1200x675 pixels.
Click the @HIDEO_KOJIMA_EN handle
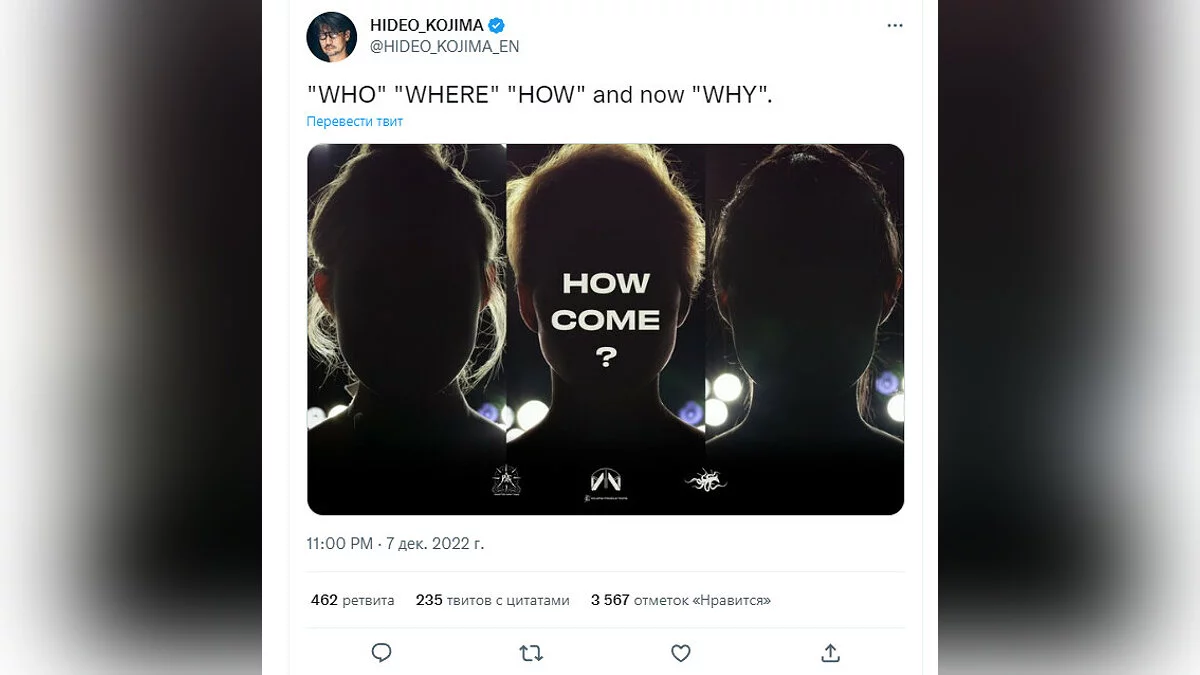(444, 46)
